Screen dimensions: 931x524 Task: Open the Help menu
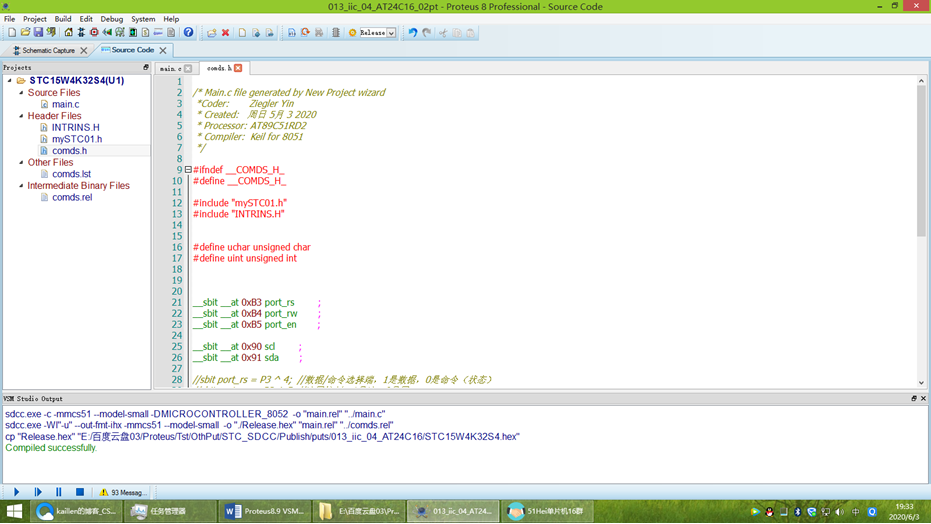(171, 19)
